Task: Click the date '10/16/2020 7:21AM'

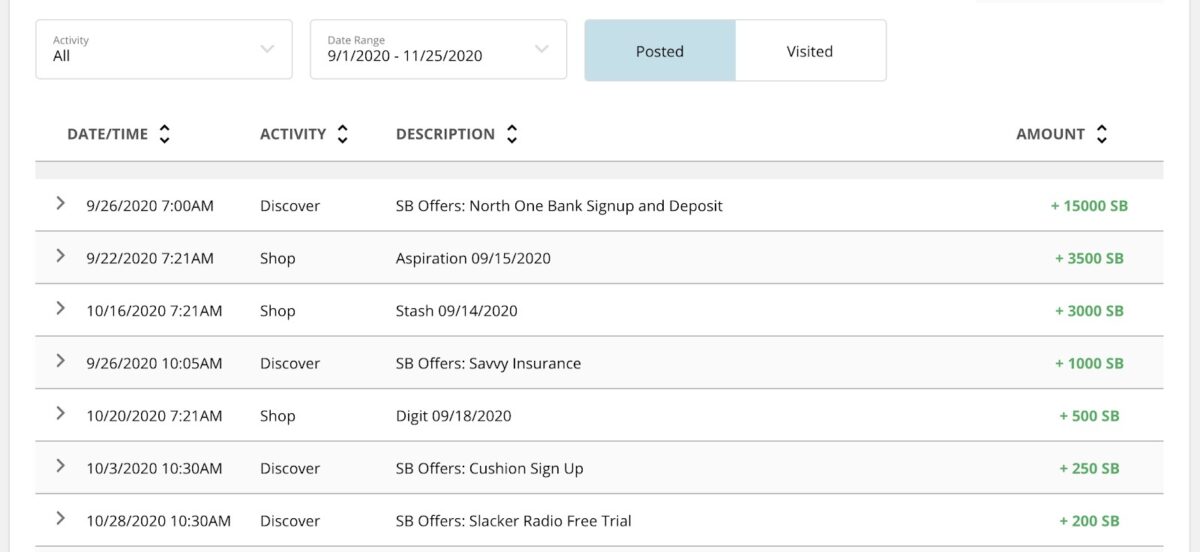Action: point(154,311)
